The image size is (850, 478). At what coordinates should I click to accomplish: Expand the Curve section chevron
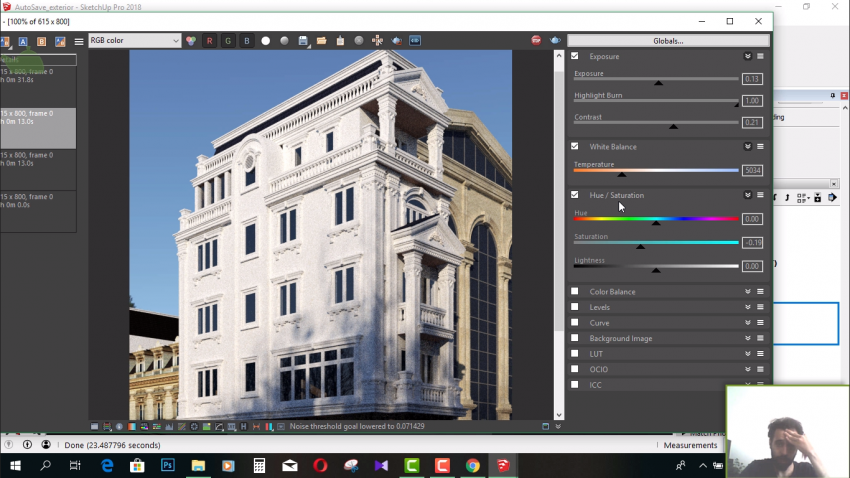click(x=748, y=322)
